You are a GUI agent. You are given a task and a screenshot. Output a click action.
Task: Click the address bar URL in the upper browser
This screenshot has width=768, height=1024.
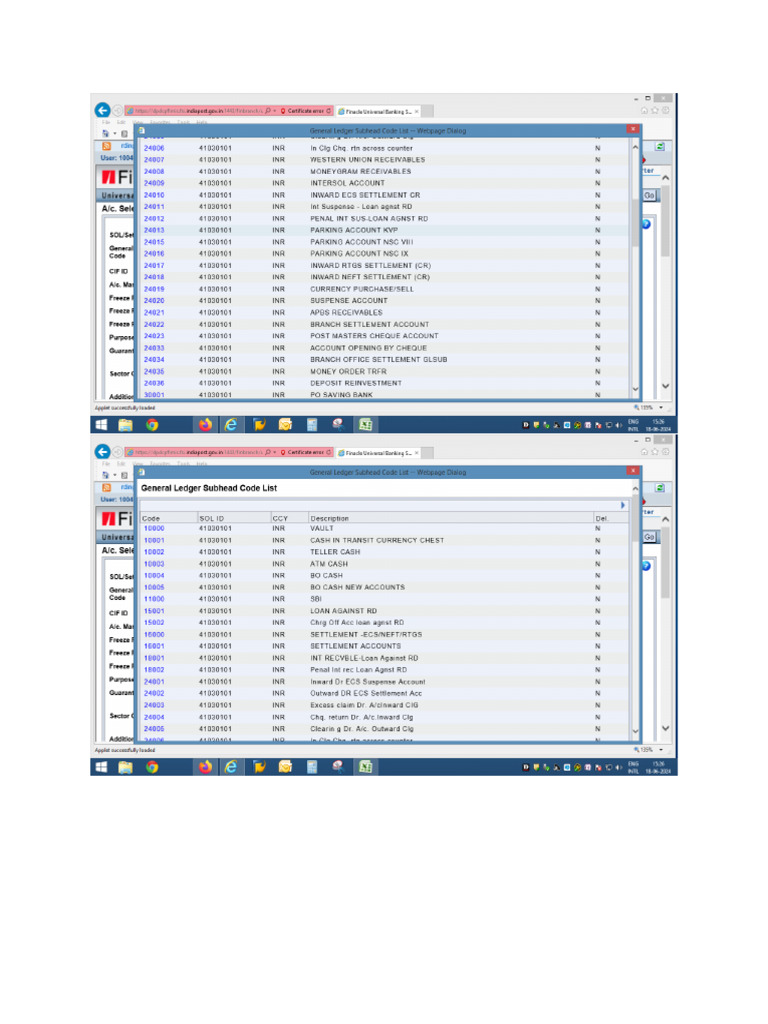click(x=199, y=111)
